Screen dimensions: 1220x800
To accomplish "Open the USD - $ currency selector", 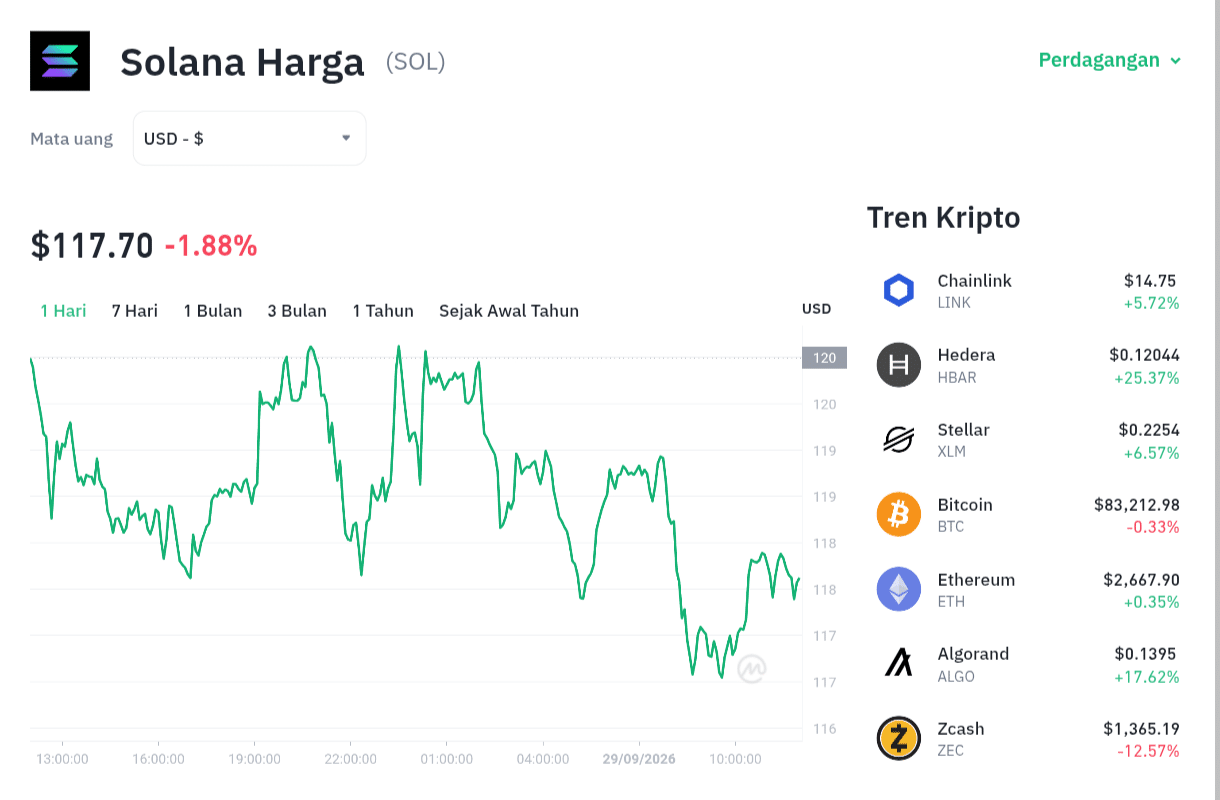I will pos(249,138).
